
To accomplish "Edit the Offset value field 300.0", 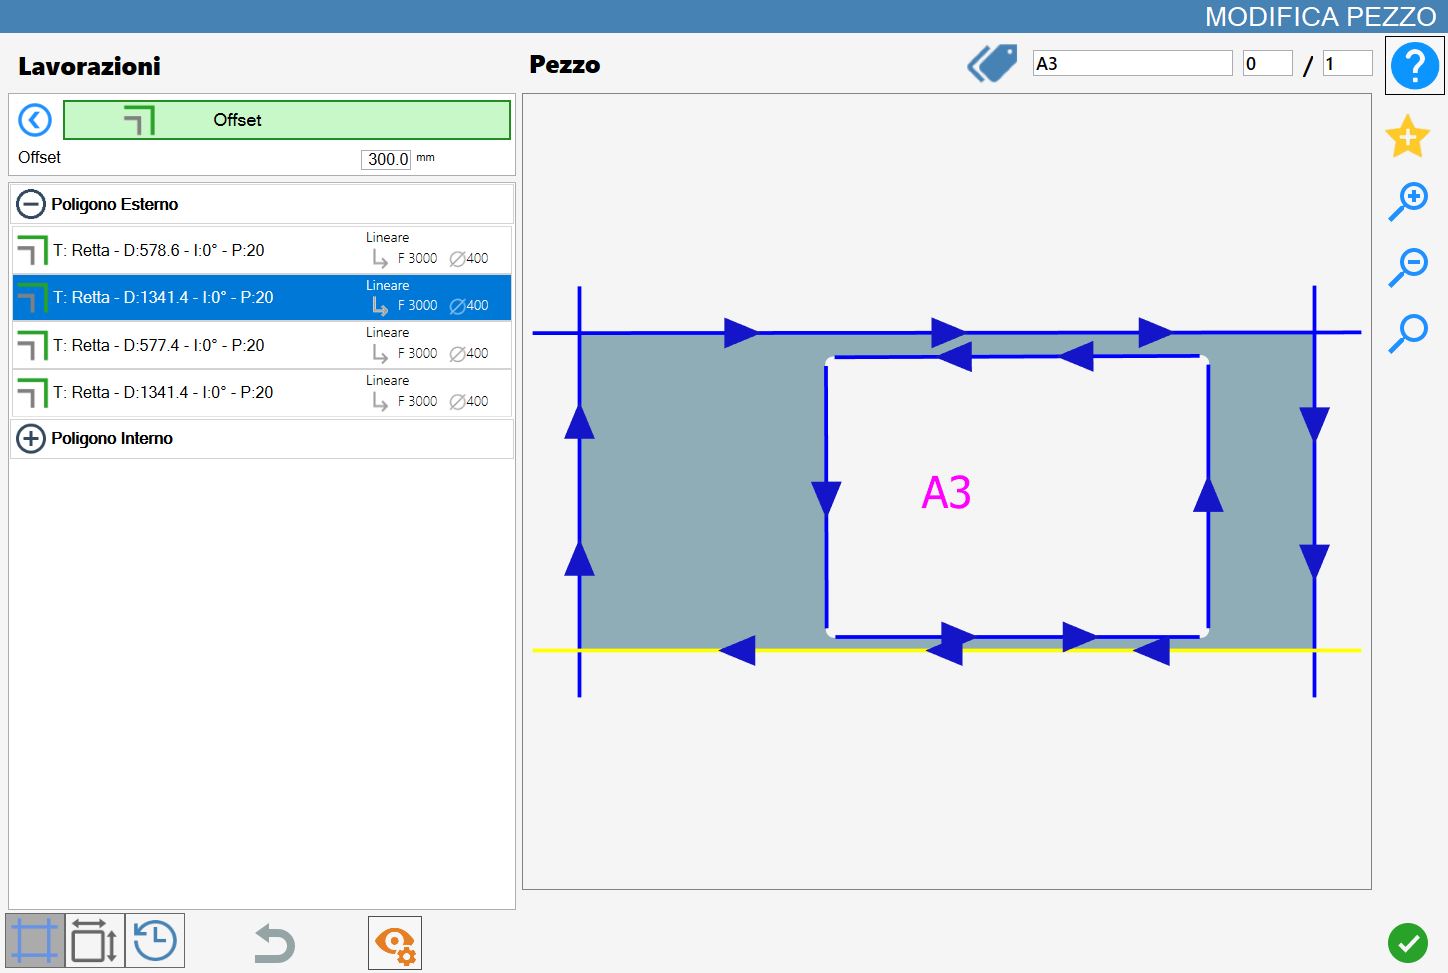I will (x=386, y=159).
